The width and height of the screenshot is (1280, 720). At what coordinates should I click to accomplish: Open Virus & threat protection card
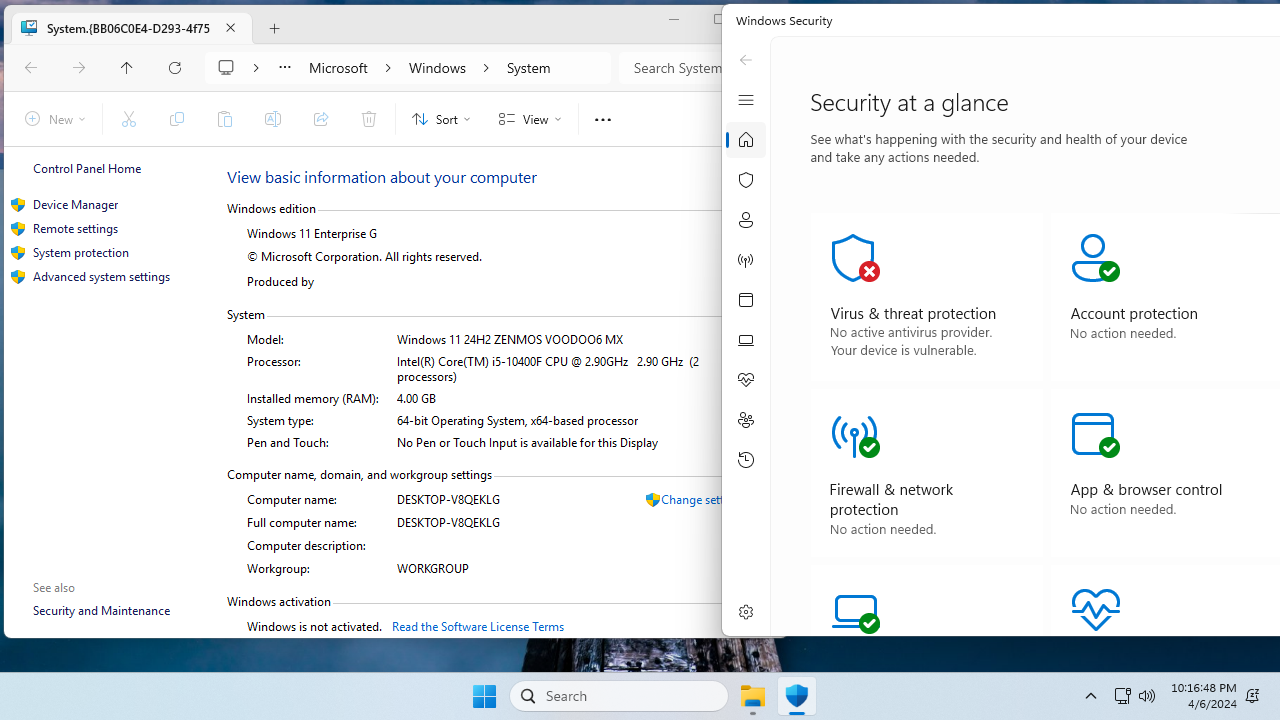click(x=926, y=297)
